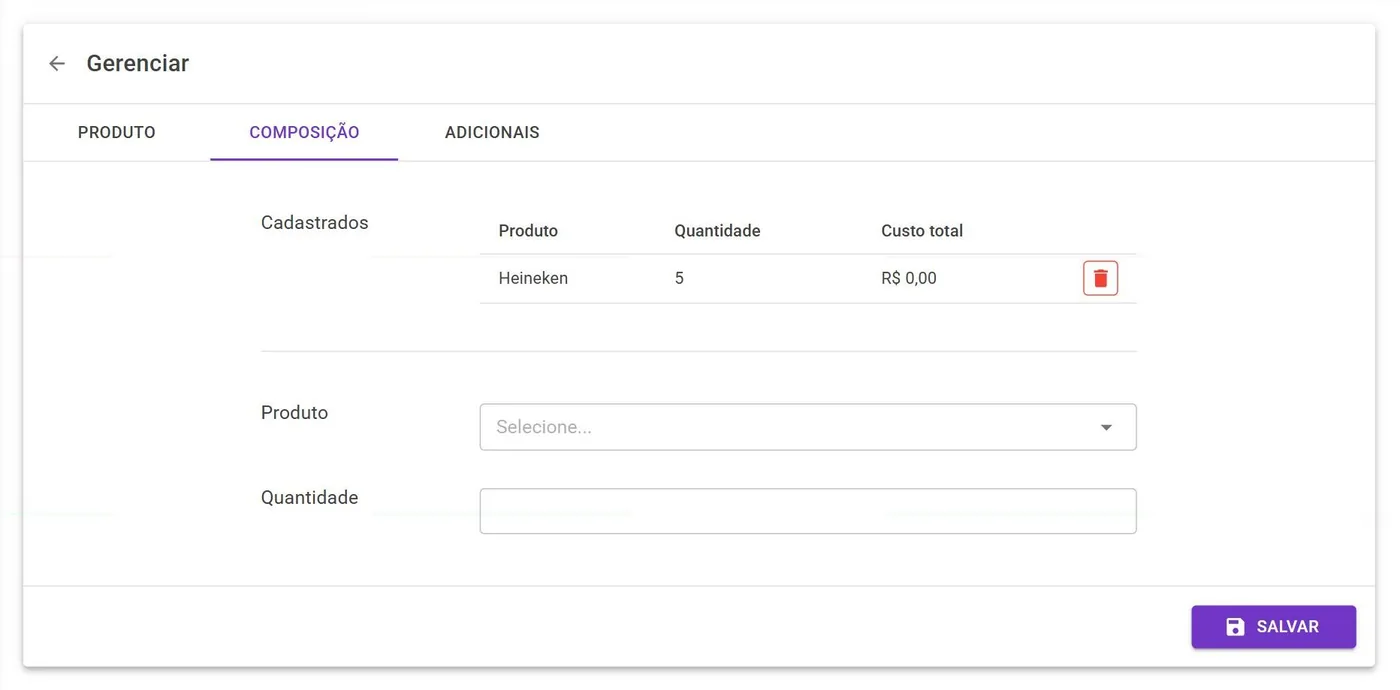1400x690 pixels.
Task: Click the quantity value 5 for Heineken
Action: point(679,278)
